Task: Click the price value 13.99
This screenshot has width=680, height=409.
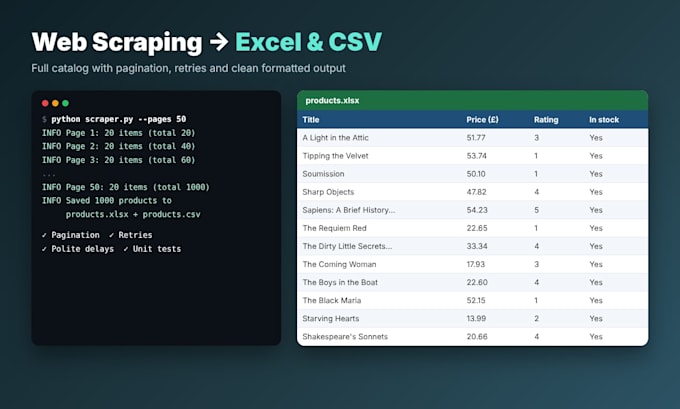Action: (476, 319)
